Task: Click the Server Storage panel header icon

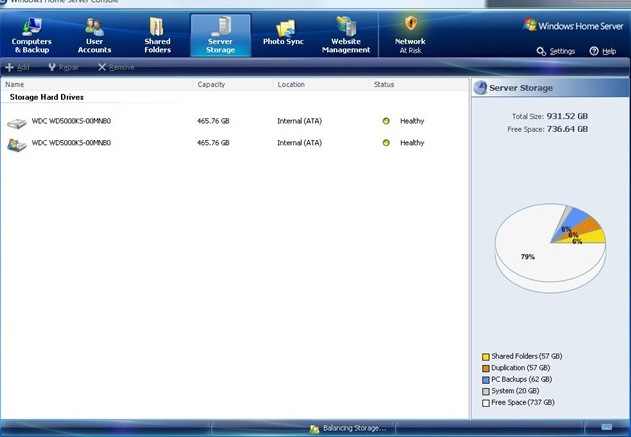Action: (x=480, y=88)
